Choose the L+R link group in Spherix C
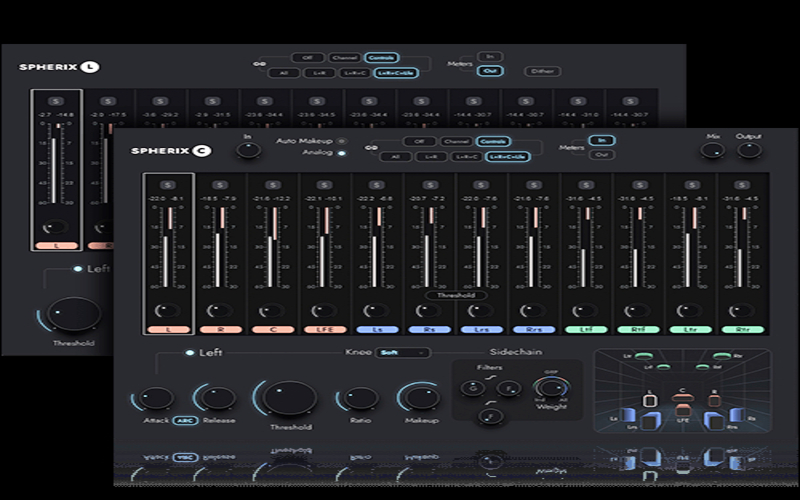 tap(432, 157)
